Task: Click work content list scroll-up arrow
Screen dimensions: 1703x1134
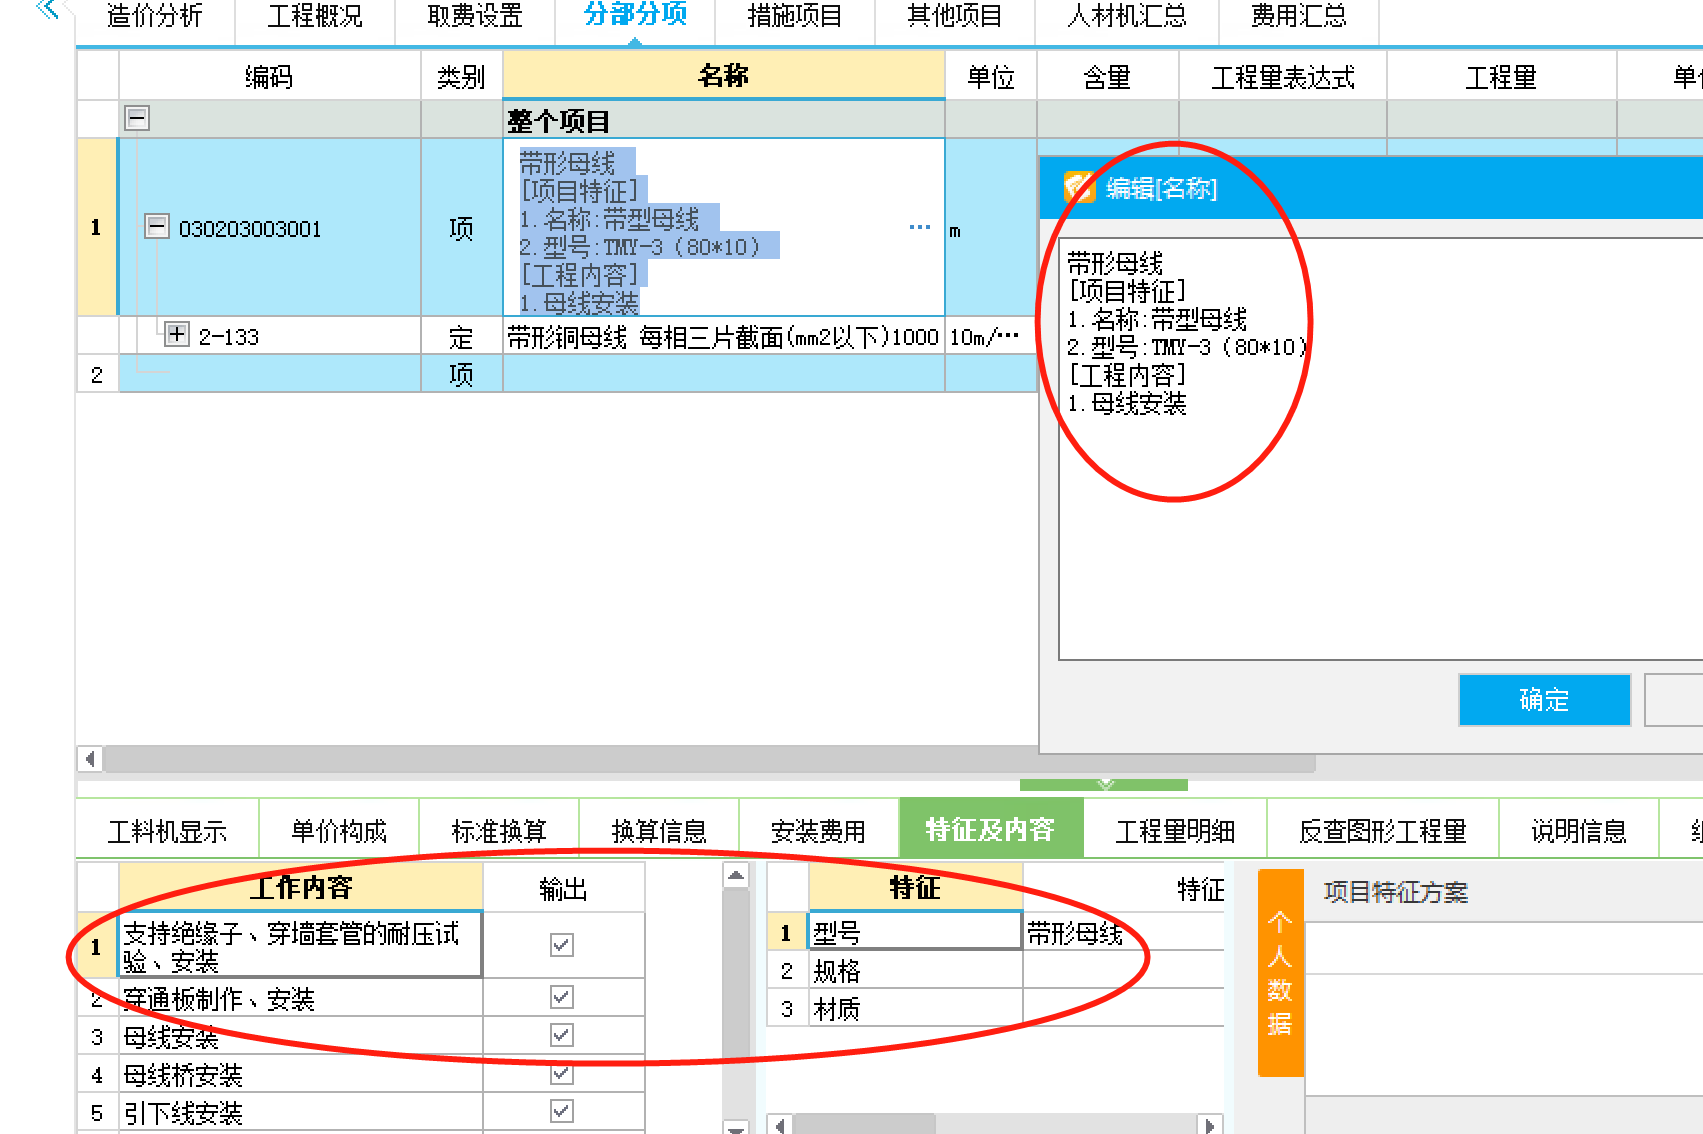Action: (736, 875)
